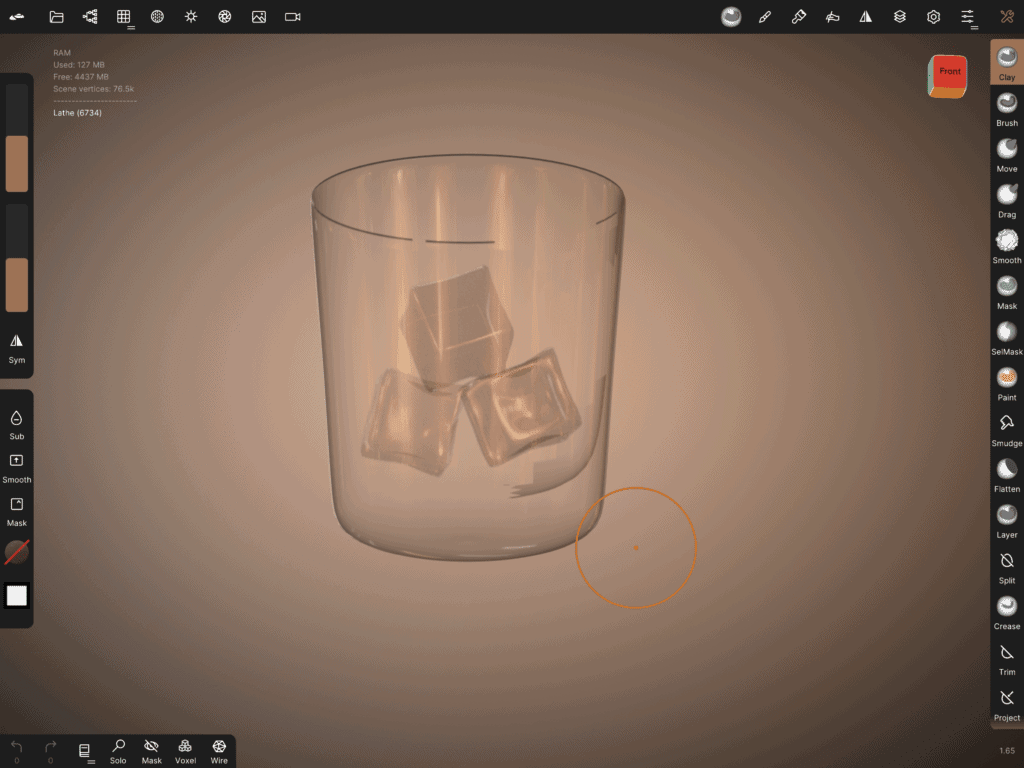The height and width of the screenshot is (768, 1024).
Task: Select the Move tool
Action: pos(1007,153)
